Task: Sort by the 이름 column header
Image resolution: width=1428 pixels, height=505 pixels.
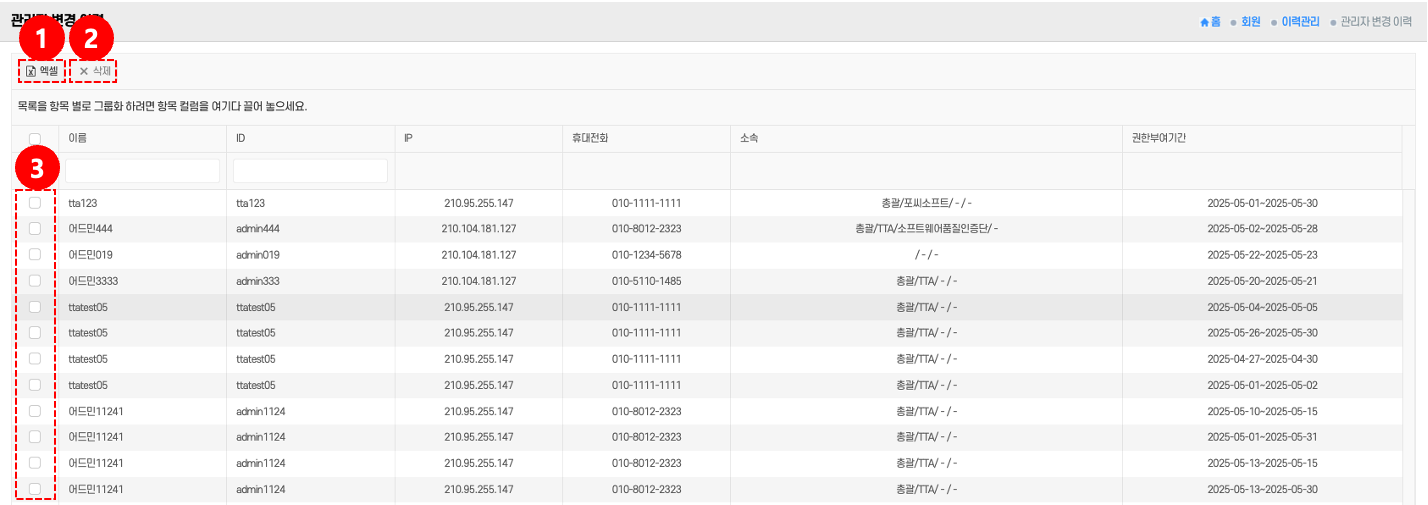Action: (77, 138)
